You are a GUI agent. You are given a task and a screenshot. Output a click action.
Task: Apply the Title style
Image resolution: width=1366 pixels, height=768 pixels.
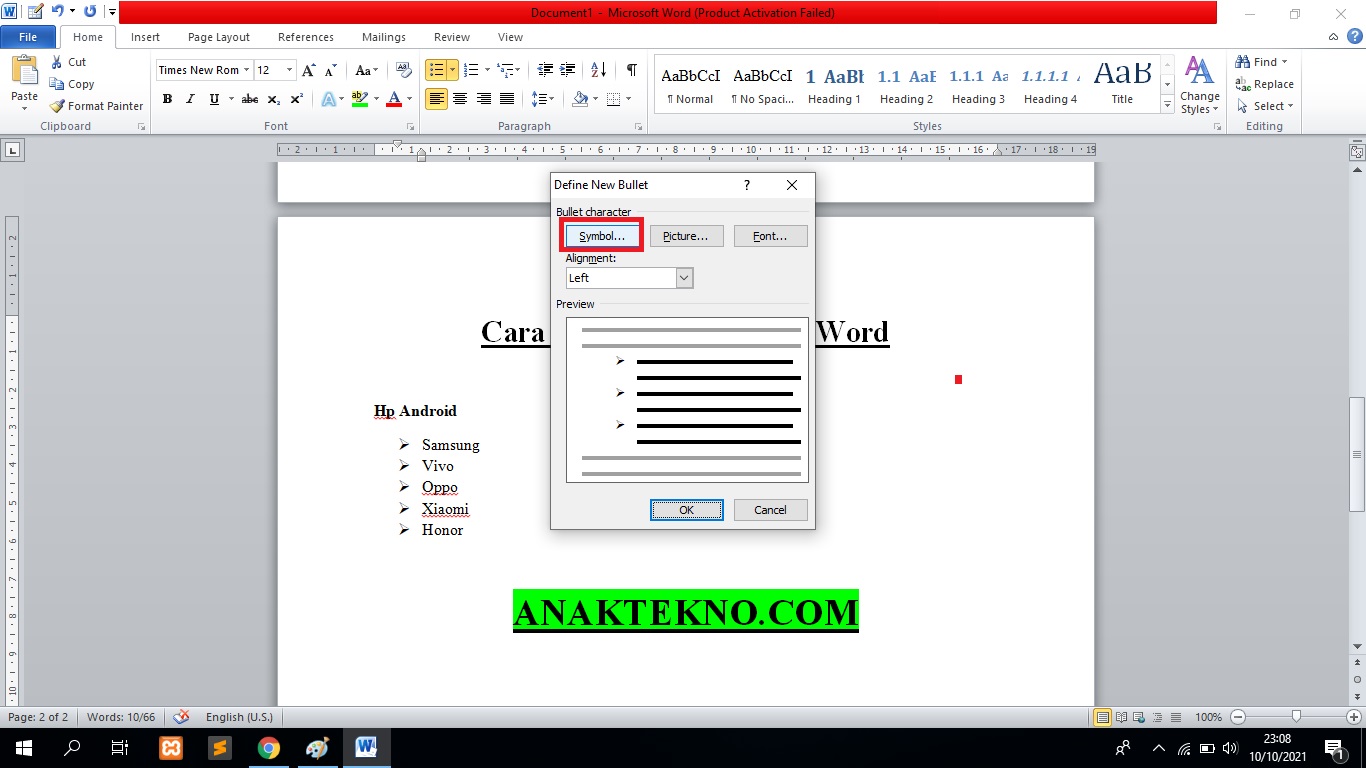point(1122,85)
